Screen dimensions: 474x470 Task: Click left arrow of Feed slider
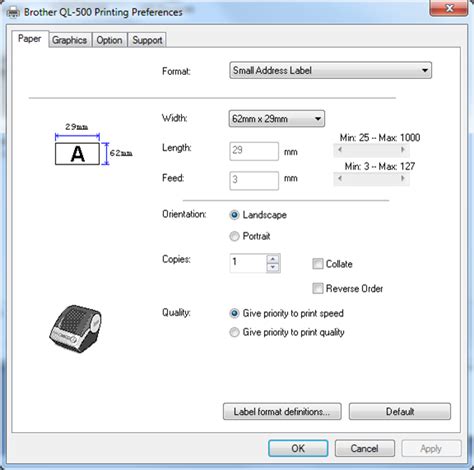(340, 179)
